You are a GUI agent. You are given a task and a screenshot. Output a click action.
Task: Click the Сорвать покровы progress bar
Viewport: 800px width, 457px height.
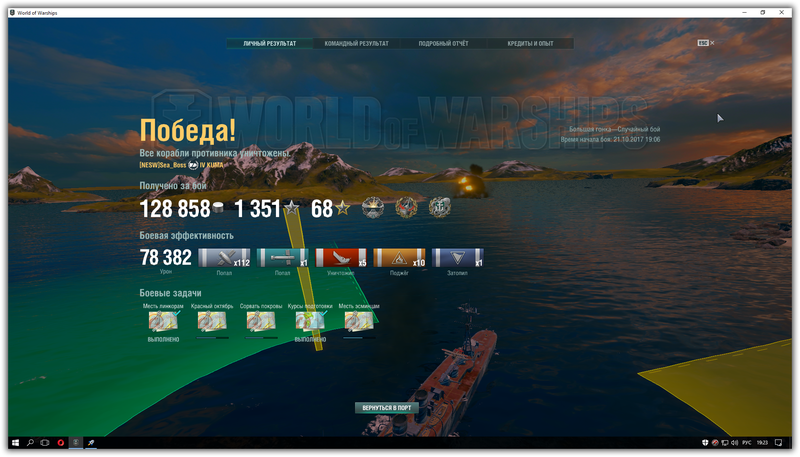point(261,338)
